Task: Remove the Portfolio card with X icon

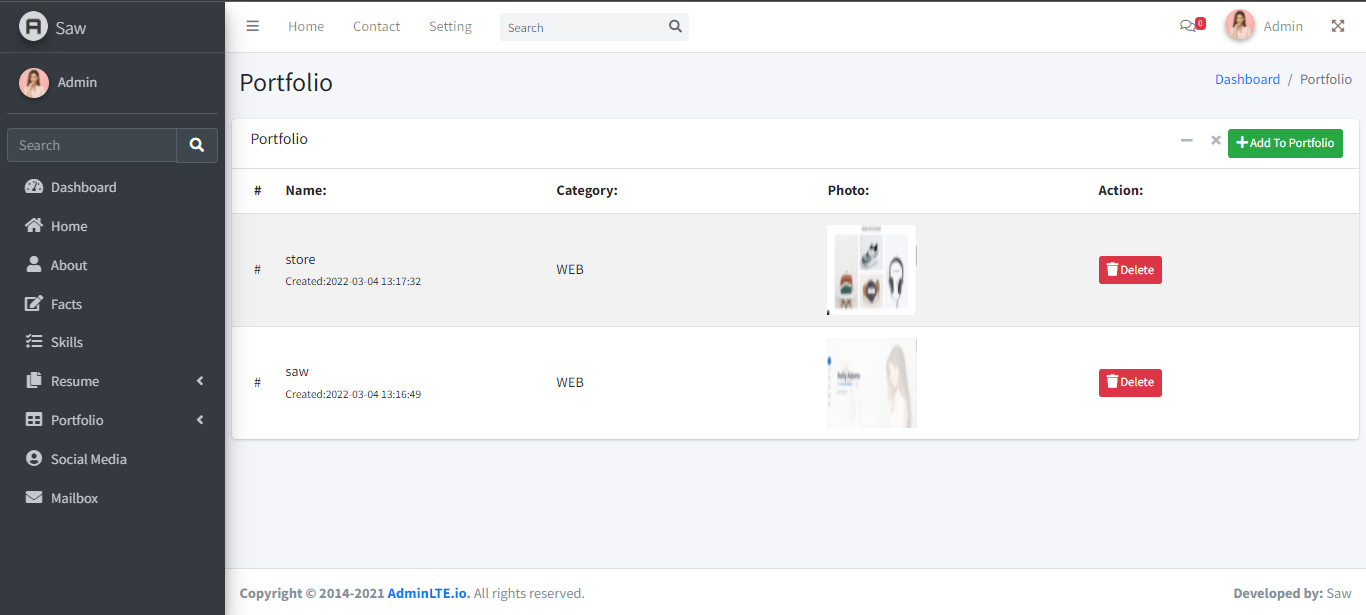Action: click(1216, 140)
